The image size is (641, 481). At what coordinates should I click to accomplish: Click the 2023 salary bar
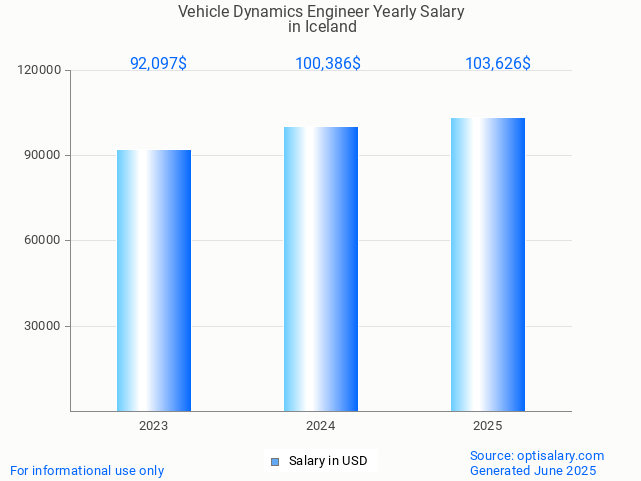[154, 280]
